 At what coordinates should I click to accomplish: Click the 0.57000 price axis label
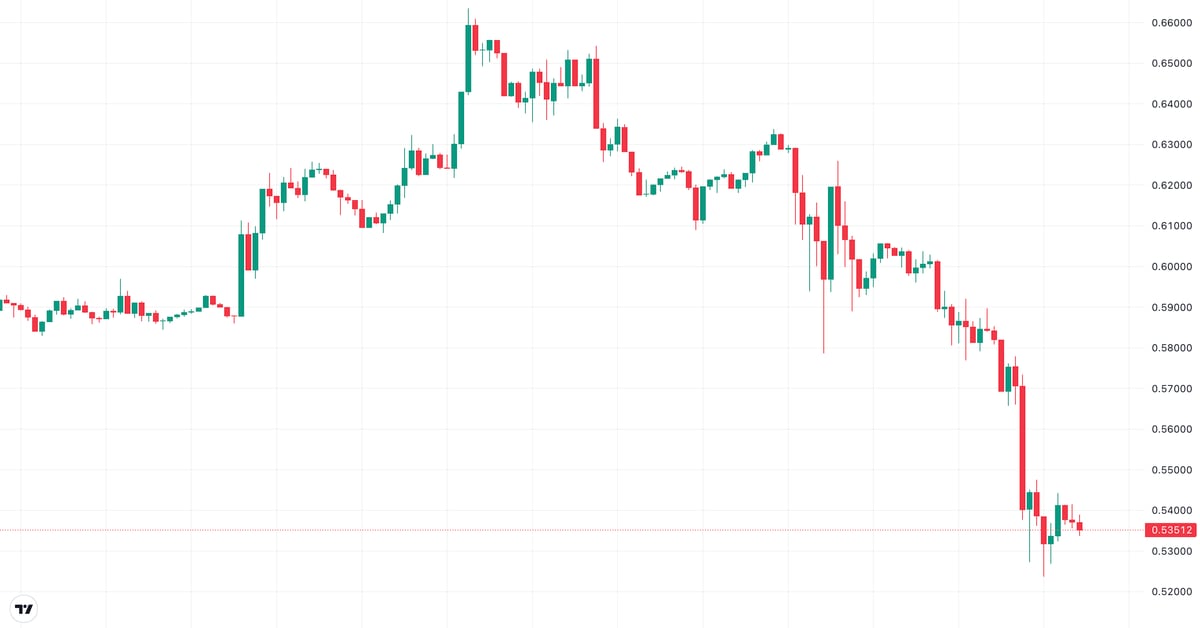click(x=1170, y=389)
